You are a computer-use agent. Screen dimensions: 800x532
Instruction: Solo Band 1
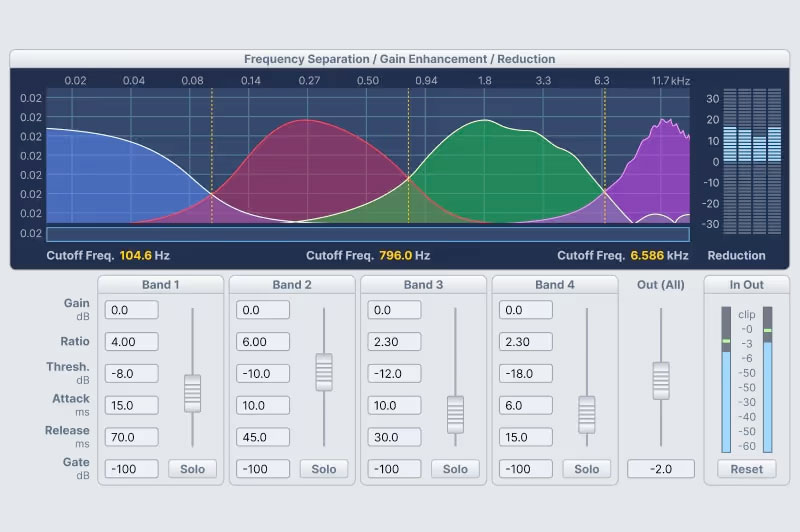point(192,469)
